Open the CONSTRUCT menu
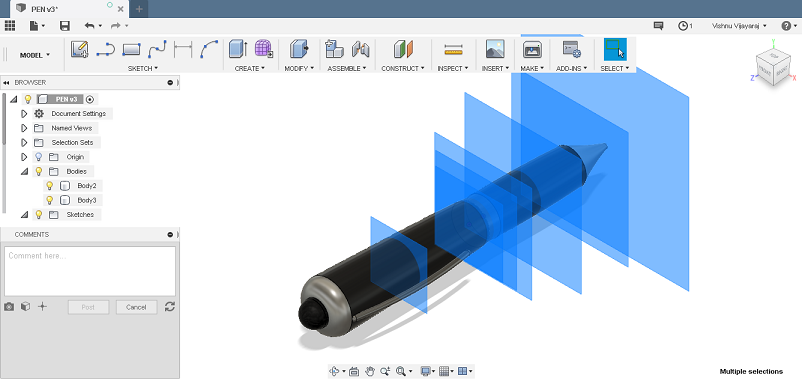This screenshot has width=802, height=381. pyautogui.click(x=403, y=68)
